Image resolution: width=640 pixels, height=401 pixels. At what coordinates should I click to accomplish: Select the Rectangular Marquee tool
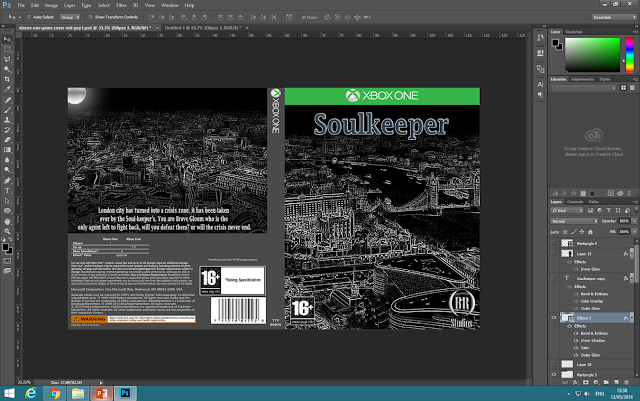[x=7, y=49]
